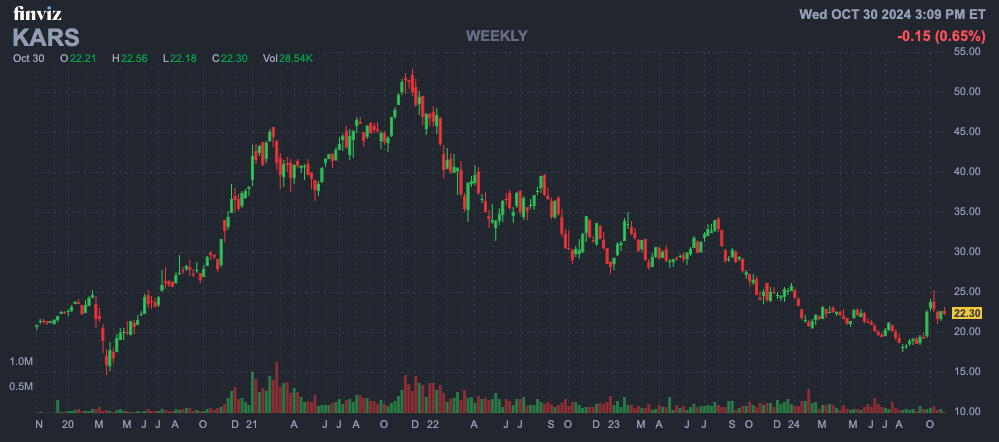The width and height of the screenshot is (999, 442).
Task: Click the Oct 30 date label
Action: point(29,58)
